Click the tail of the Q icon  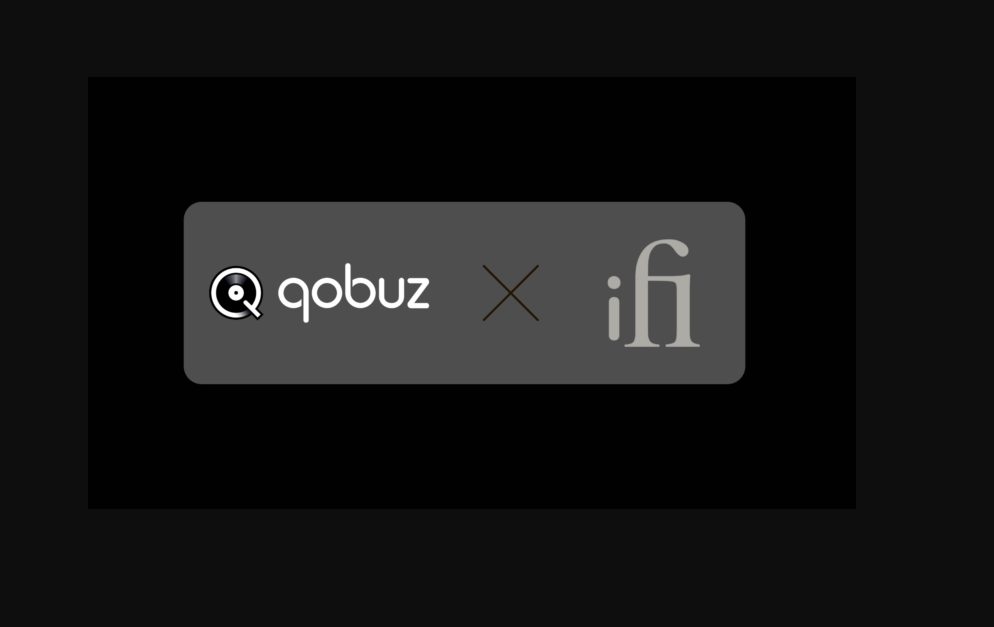254,310
